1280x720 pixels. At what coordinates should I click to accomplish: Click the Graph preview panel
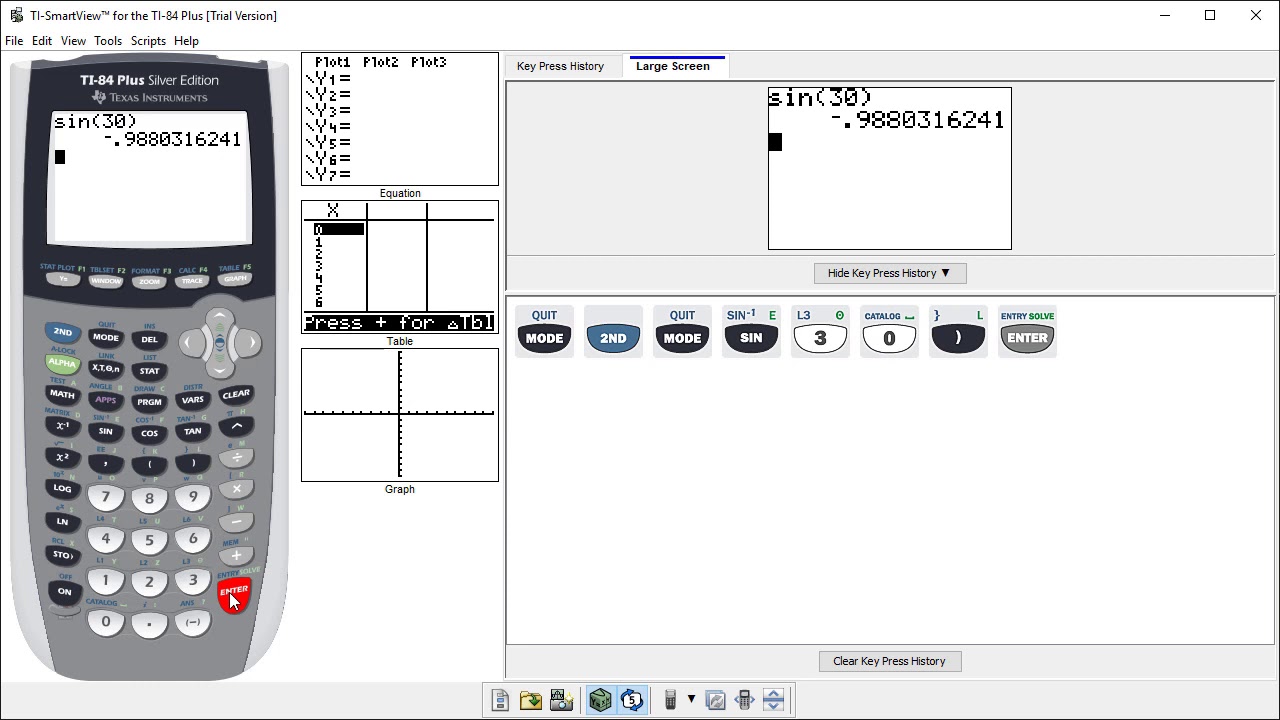pyautogui.click(x=400, y=414)
